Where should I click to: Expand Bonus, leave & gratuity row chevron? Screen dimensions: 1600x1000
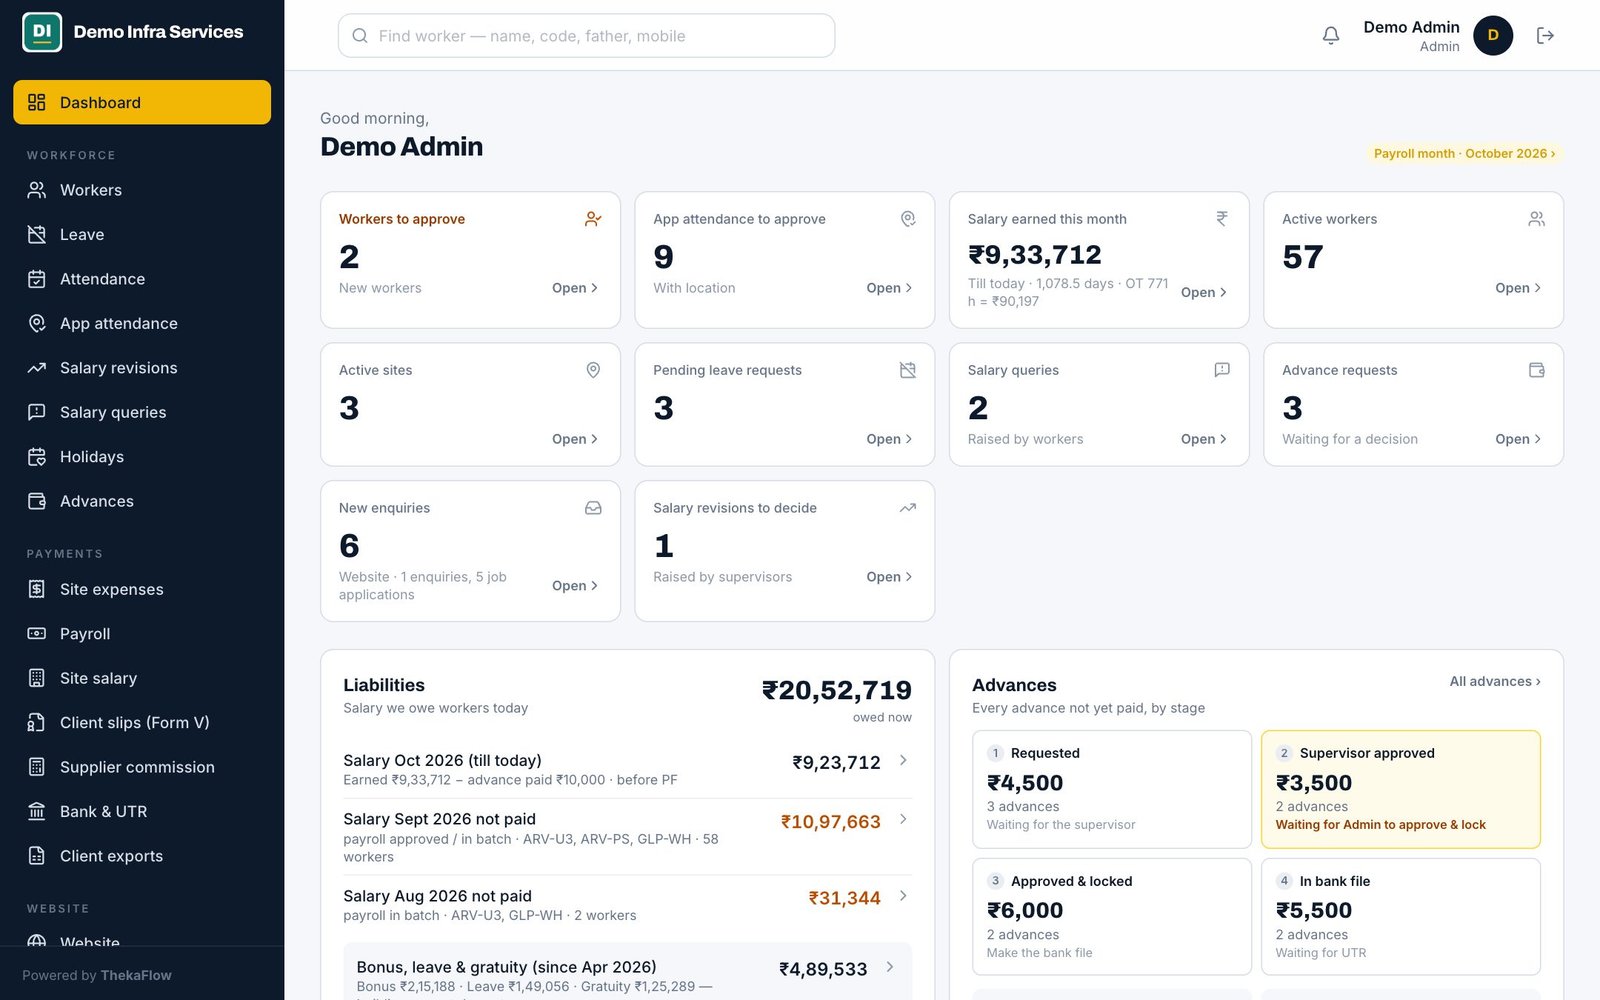(x=890, y=967)
